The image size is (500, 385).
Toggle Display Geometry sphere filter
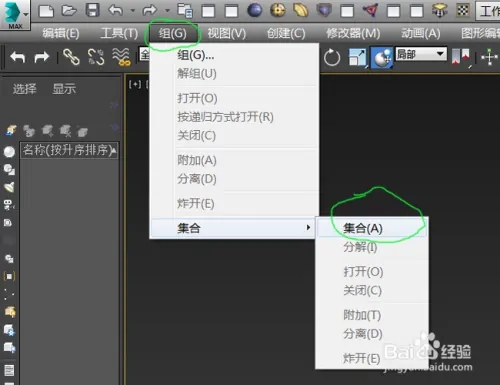pos(9,152)
